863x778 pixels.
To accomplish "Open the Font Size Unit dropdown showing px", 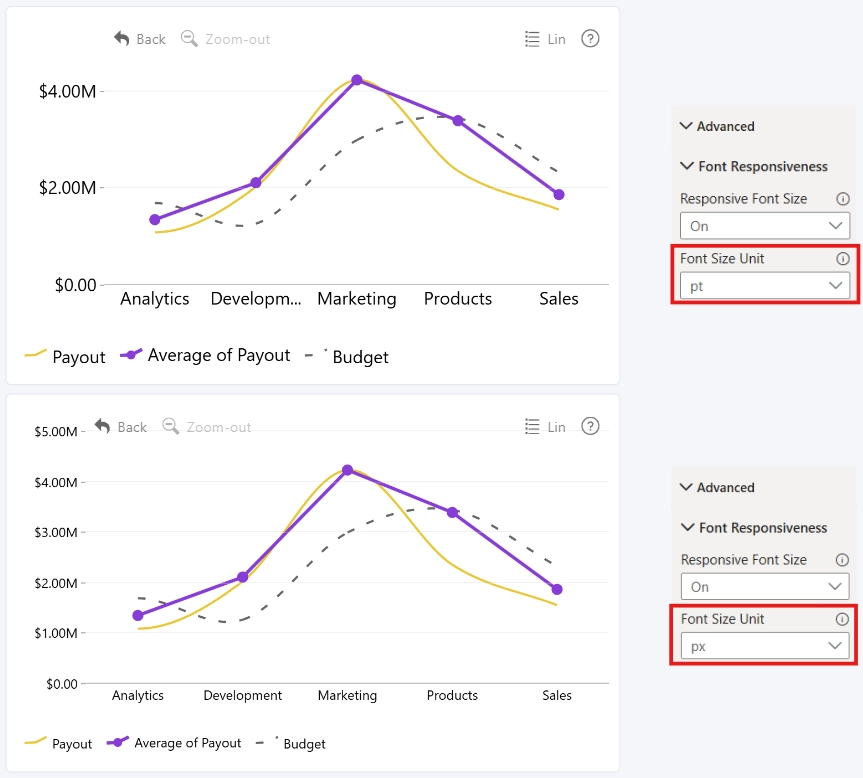I will tap(764, 646).
